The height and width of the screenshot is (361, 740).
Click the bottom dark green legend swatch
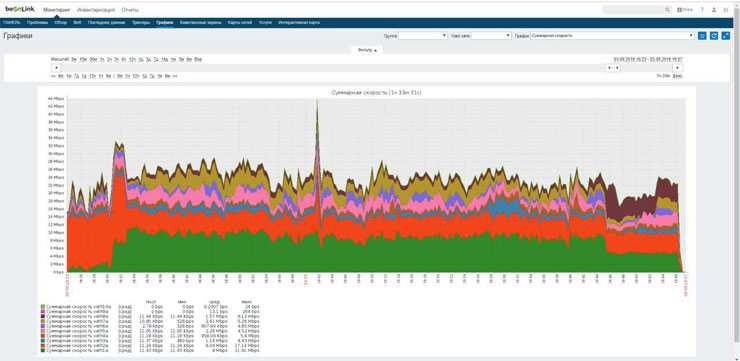tap(43, 351)
